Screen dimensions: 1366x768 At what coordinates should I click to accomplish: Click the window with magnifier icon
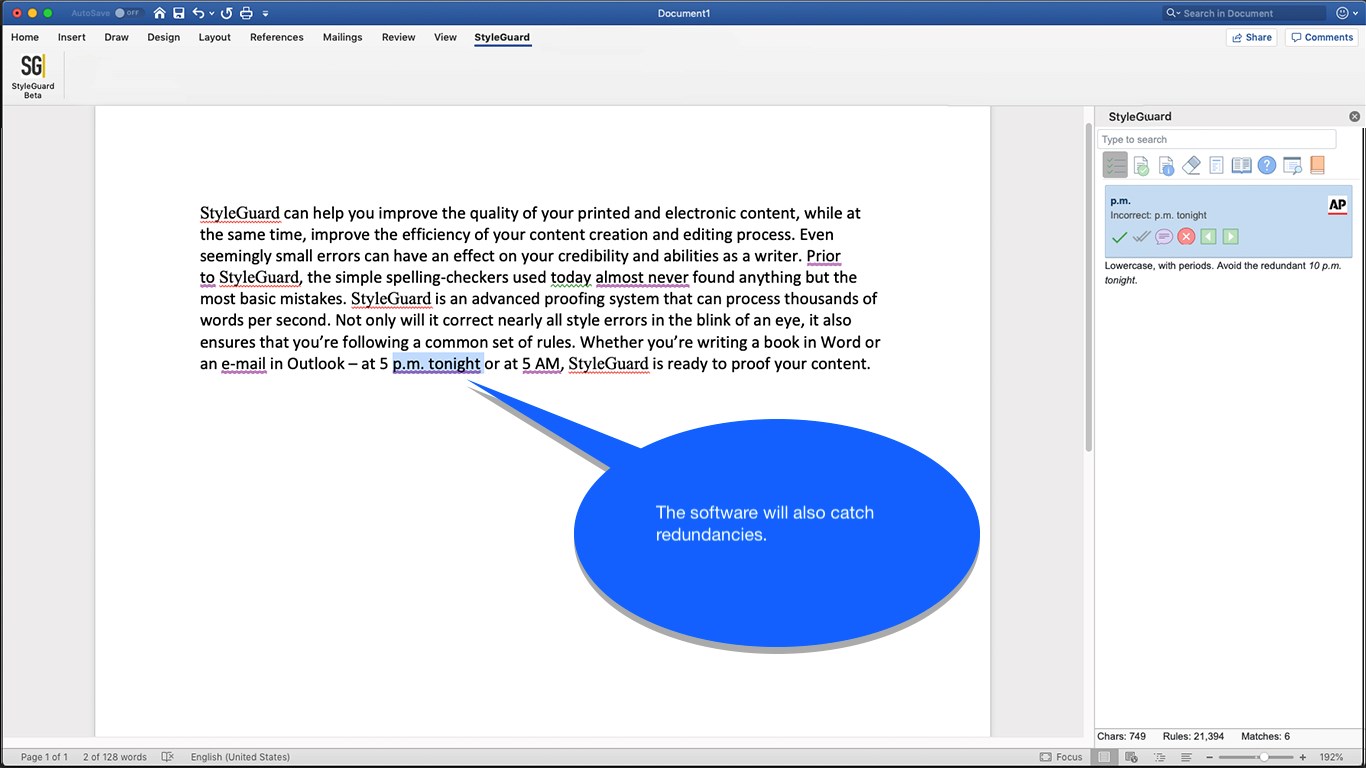point(1292,165)
